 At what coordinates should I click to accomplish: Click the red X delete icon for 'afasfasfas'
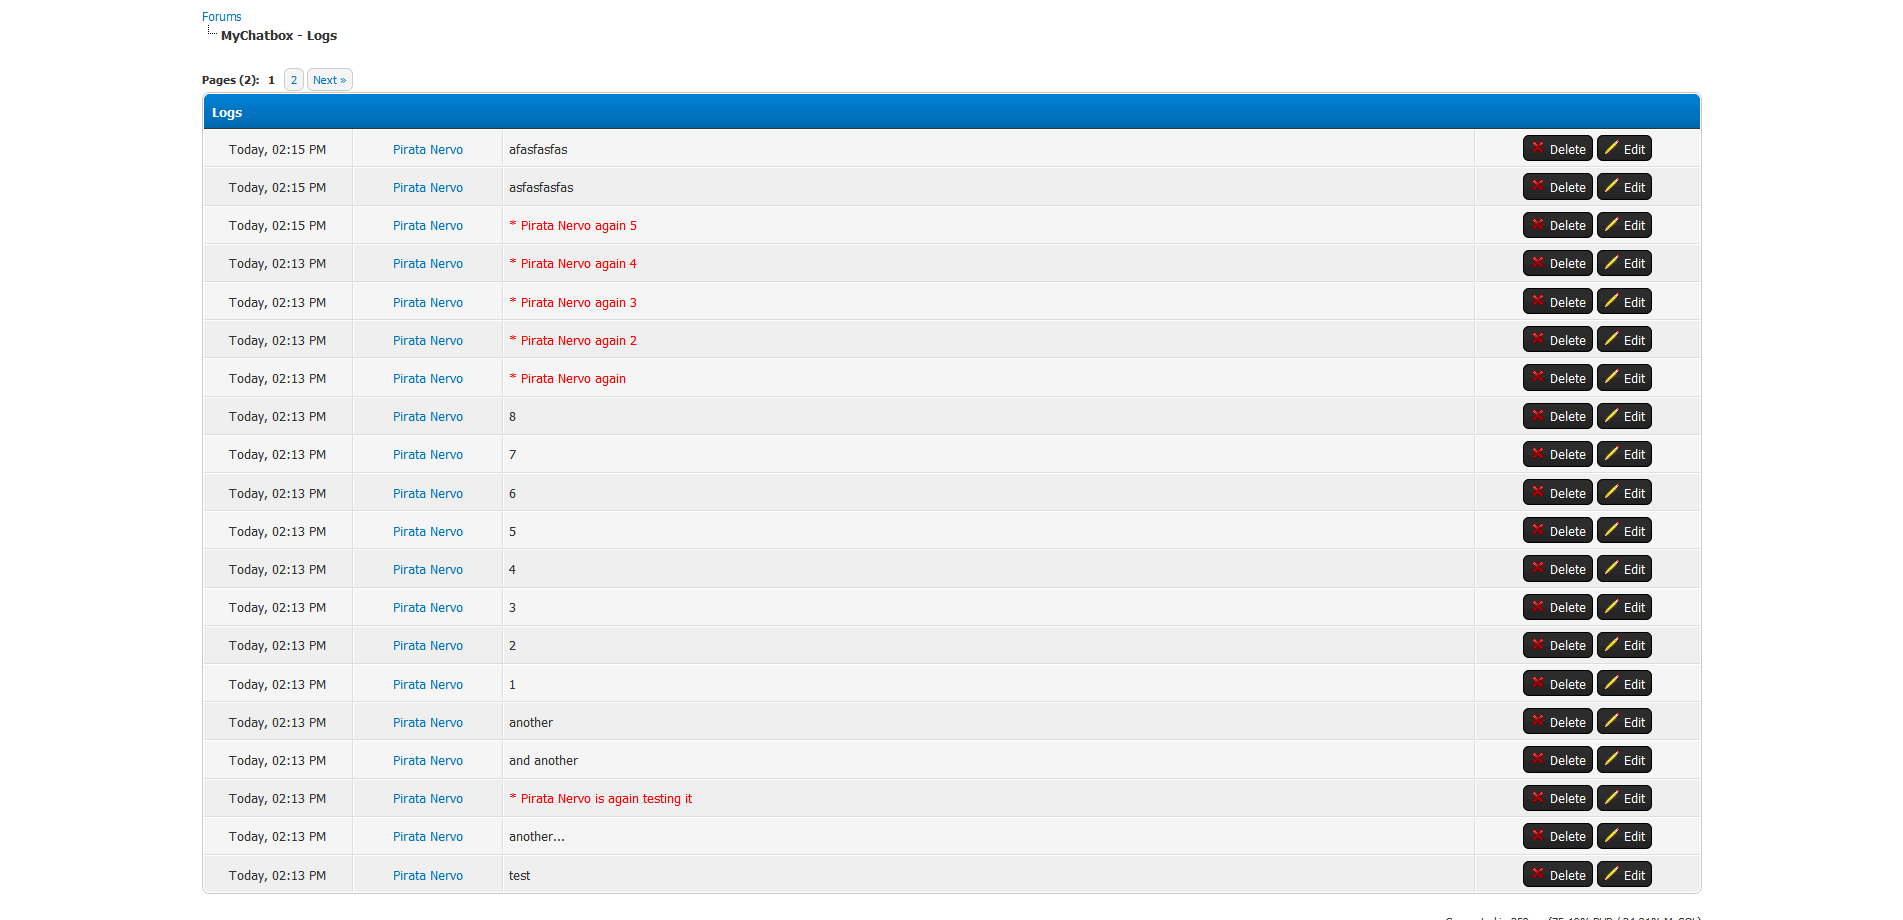(x=1538, y=148)
